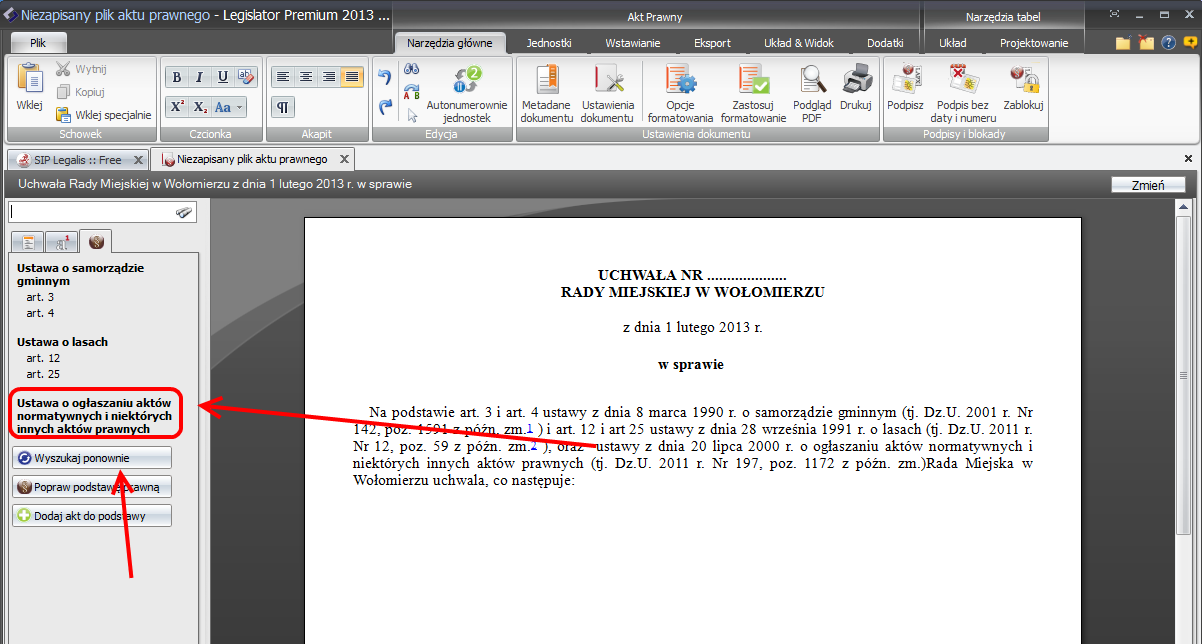This screenshot has height=644, width=1202.
Task: Select art. 3 under samorządzie gminnym
Action: pos(41,298)
